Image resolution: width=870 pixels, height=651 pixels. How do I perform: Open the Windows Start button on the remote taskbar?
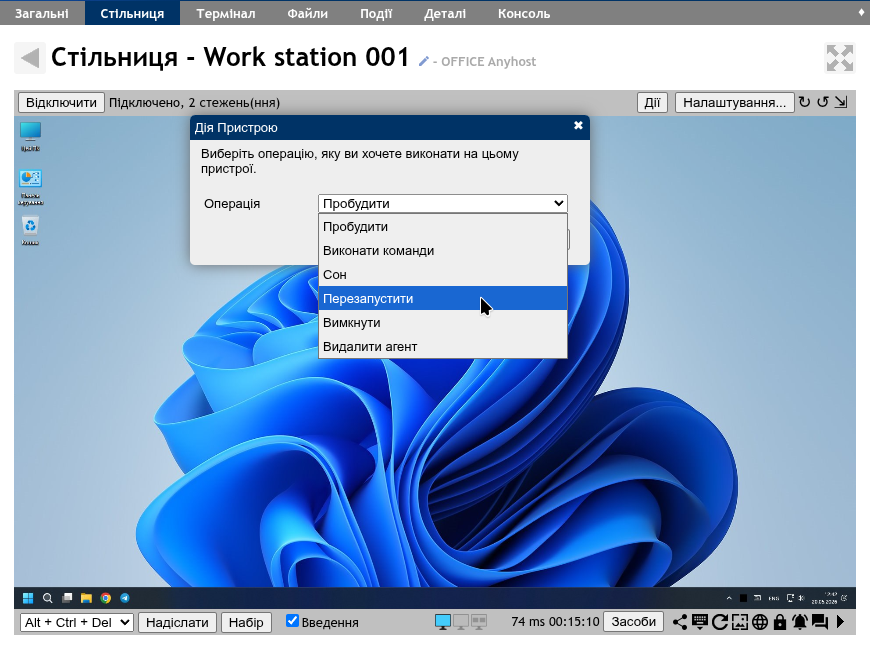point(28,598)
